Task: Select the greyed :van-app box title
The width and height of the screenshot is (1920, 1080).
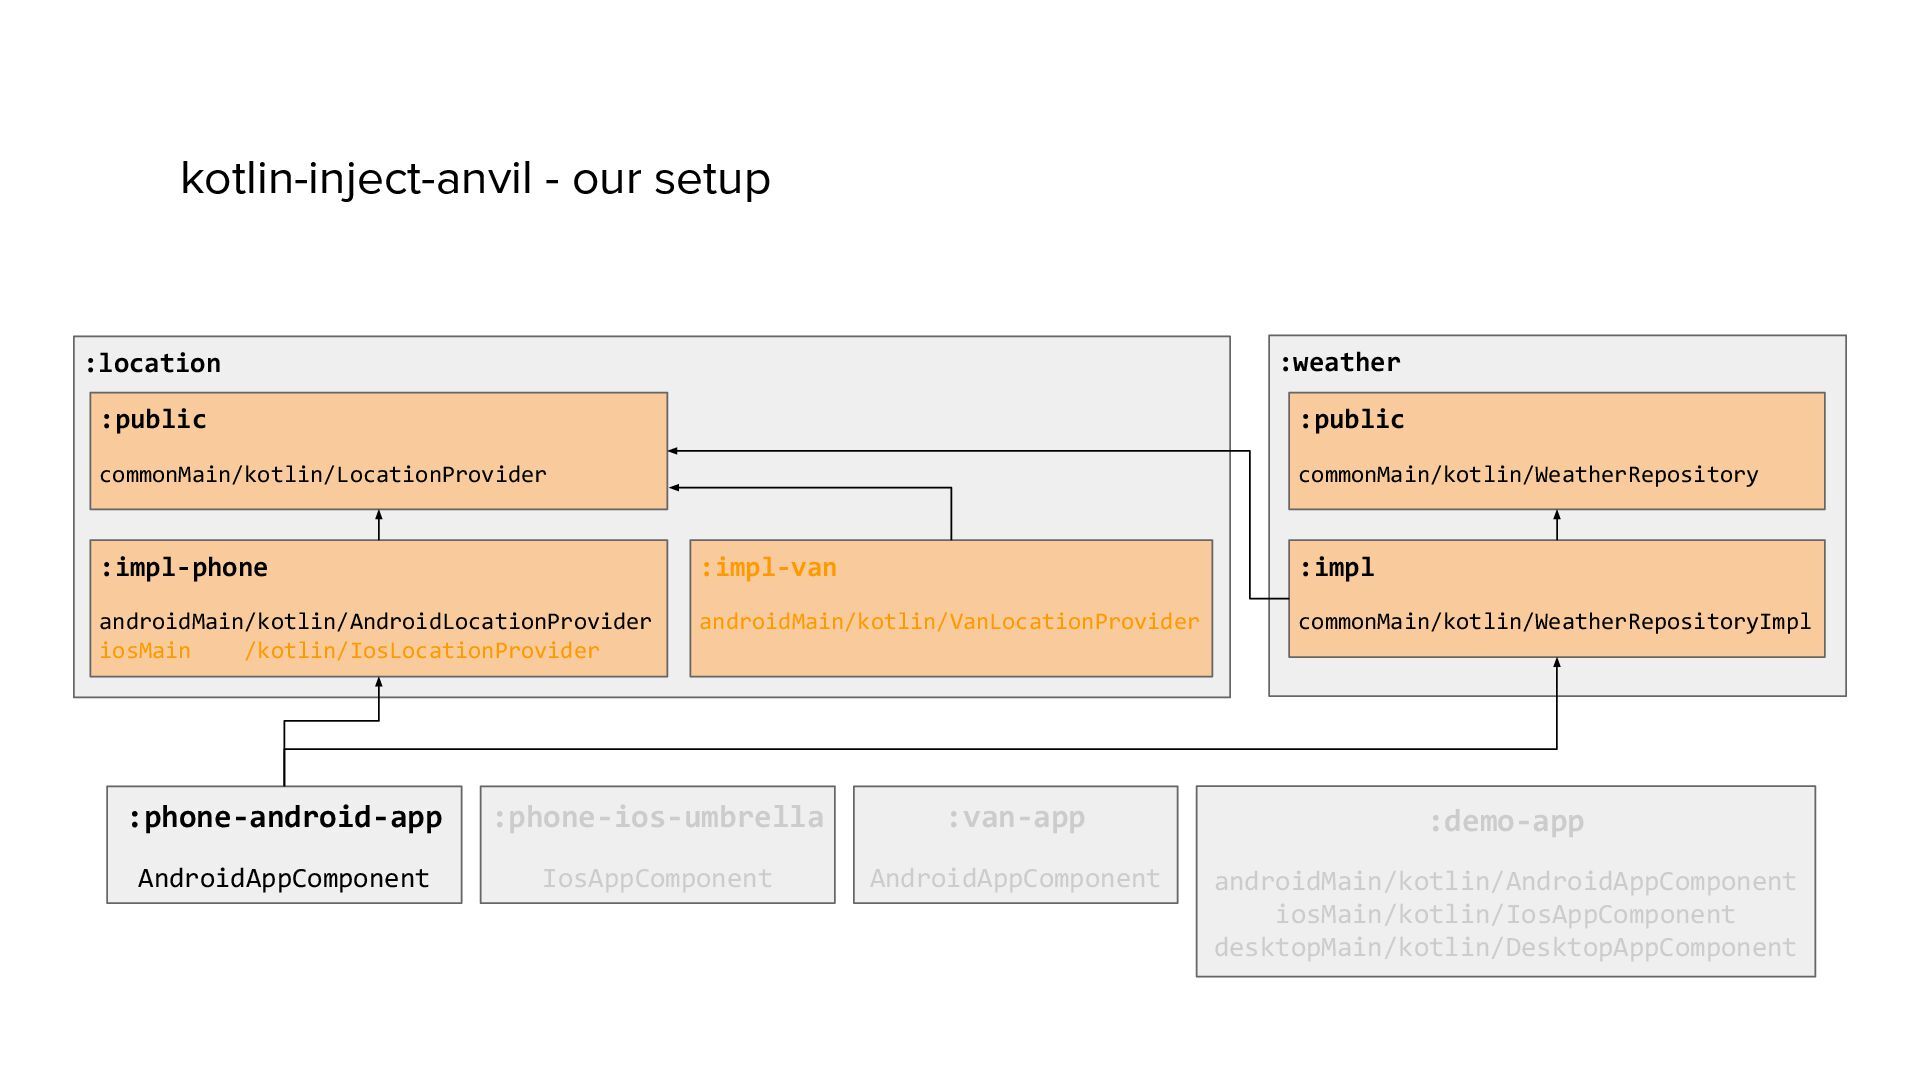Action: pos(1015,817)
